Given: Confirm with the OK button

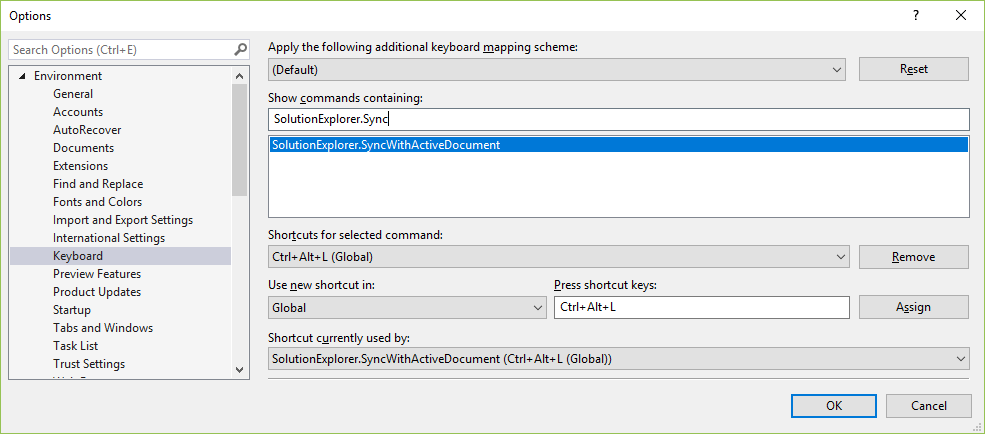Looking at the screenshot, I should tap(833, 406).
